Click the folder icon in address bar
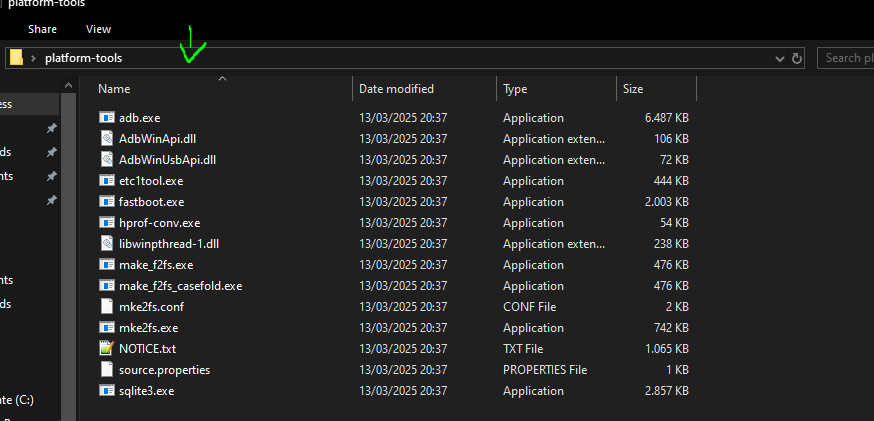The height and width of the screenshot is (421, 874). tap(17, 57)
